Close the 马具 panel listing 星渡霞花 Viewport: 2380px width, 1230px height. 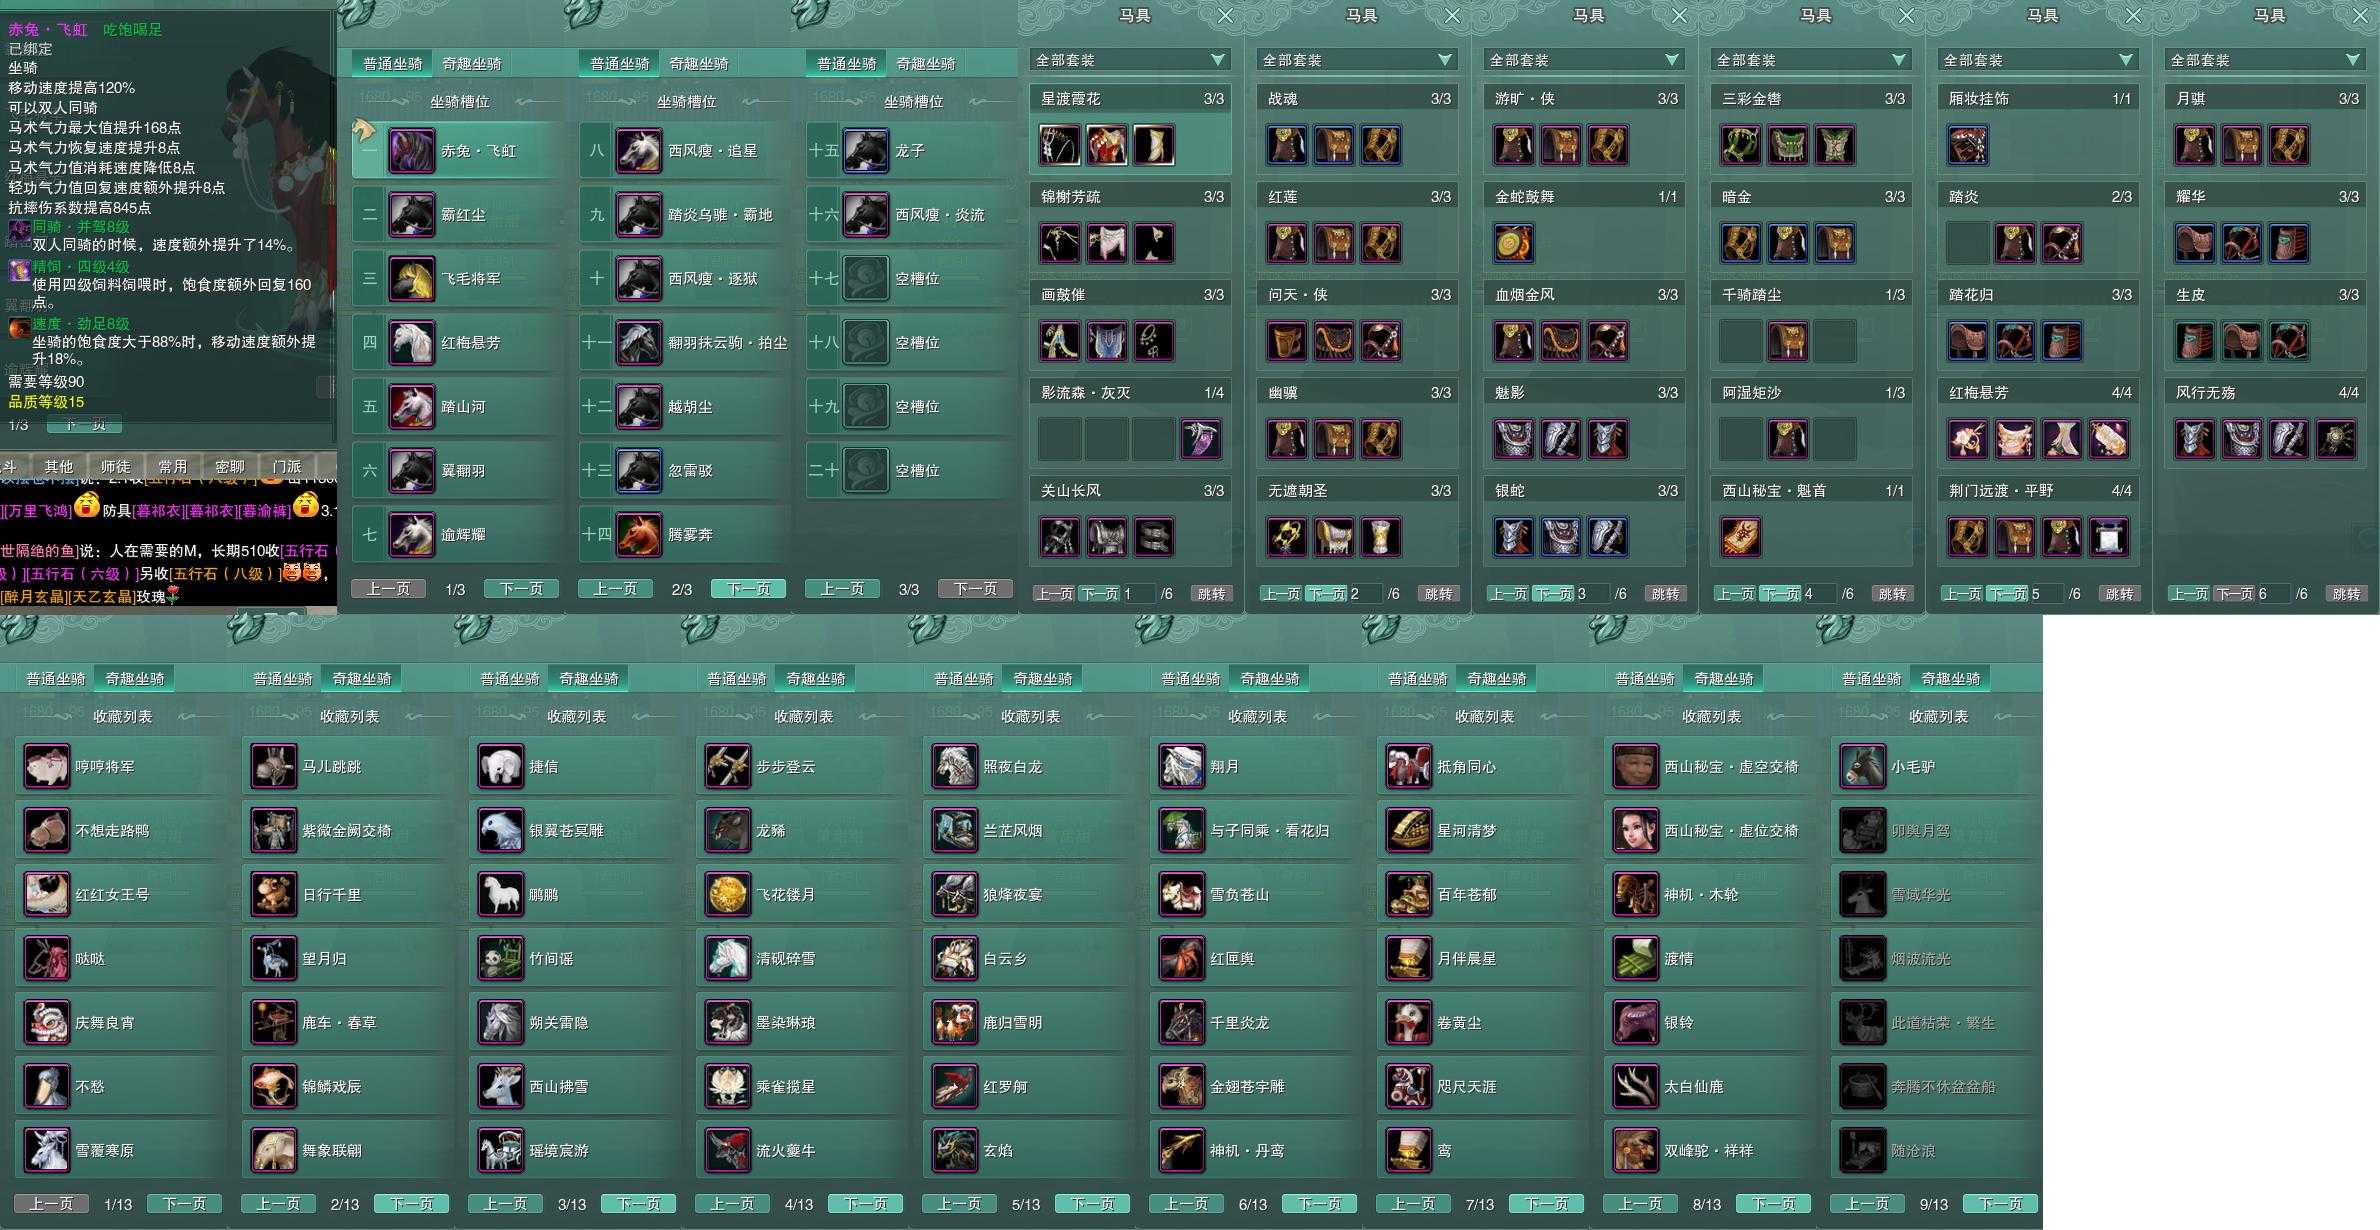tap(1225, 16)
